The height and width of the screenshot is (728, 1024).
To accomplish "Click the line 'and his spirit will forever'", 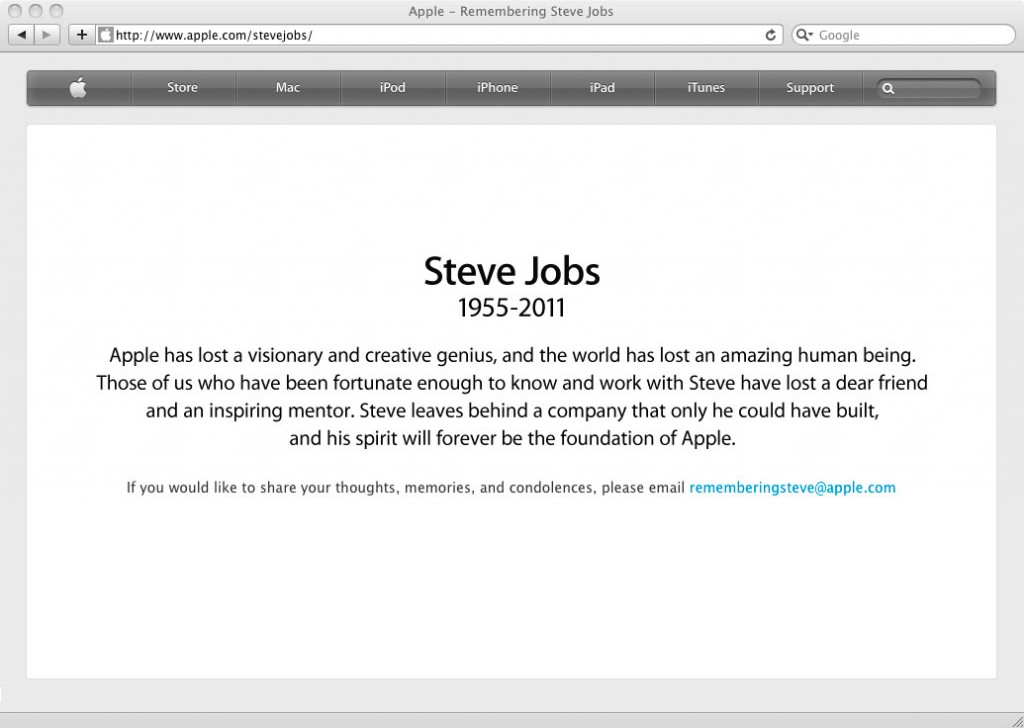I will [x=513, y=437].
